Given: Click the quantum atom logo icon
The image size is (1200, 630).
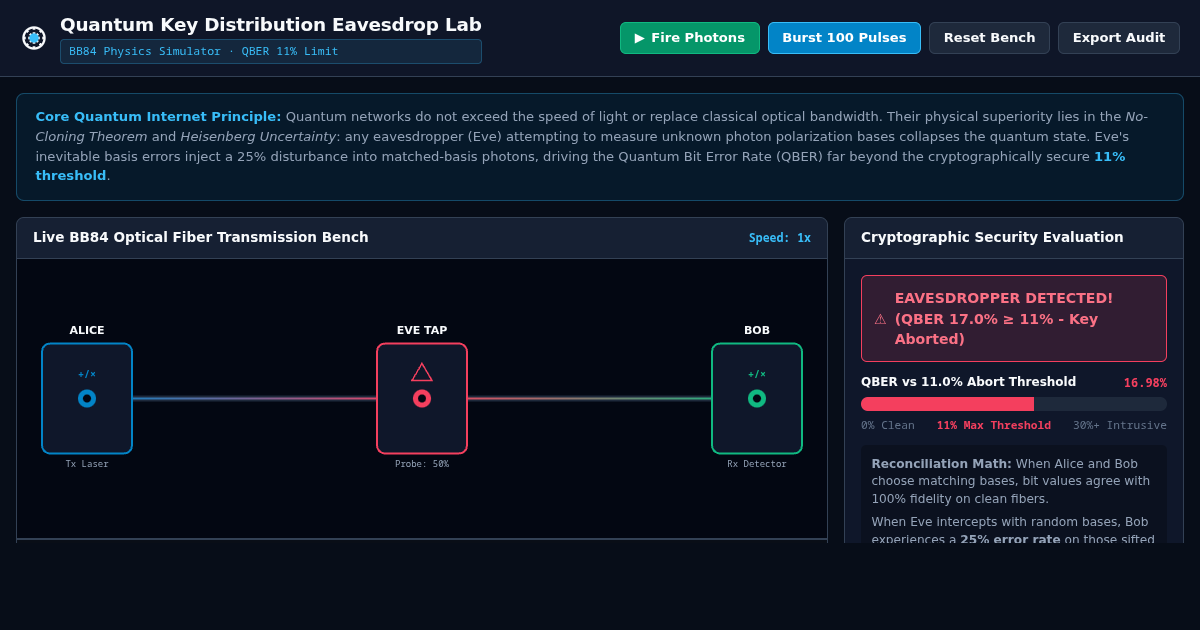Looking at the screenshot, I should pyautogui.click(x=34, y=38).
